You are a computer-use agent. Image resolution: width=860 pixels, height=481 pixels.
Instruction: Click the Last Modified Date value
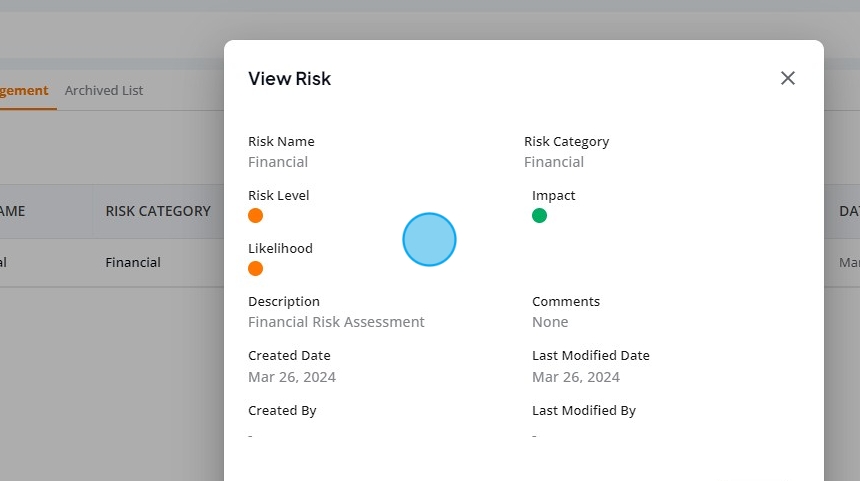coord(576,377)
